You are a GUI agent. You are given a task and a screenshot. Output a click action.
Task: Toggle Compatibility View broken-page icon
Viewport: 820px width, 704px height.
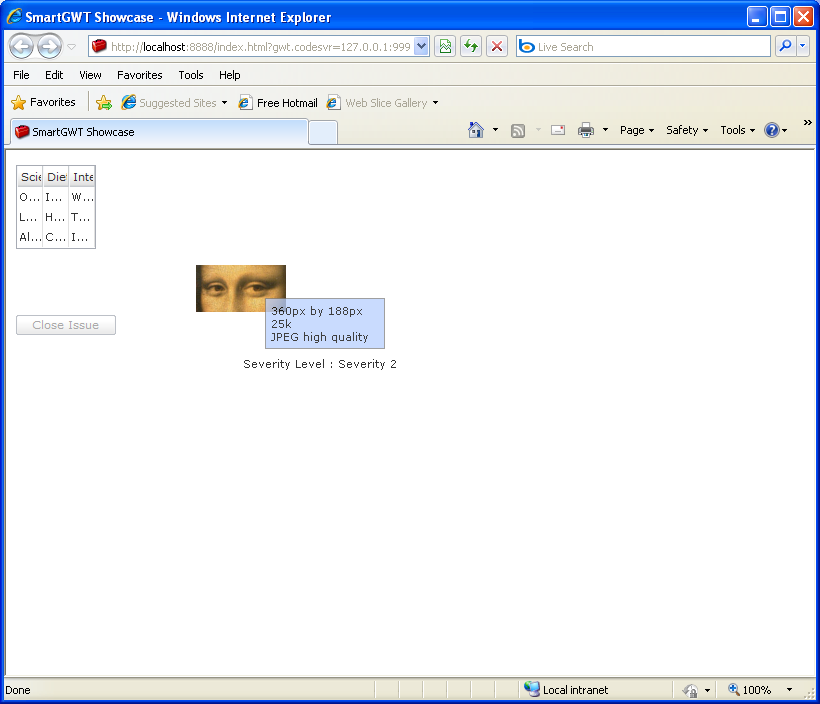[445, 47]
